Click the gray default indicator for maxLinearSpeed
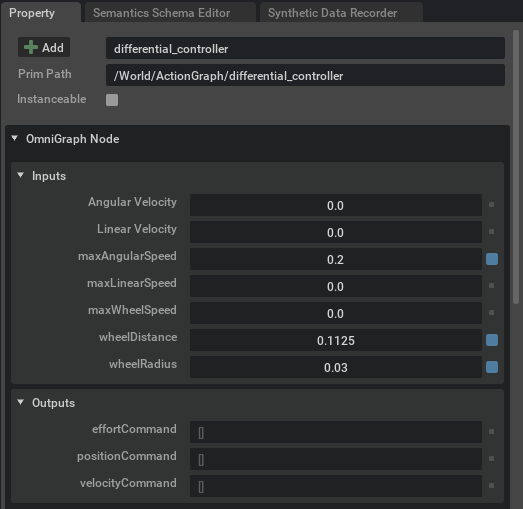The image size is (523, 509). click(x=491, y=286)
